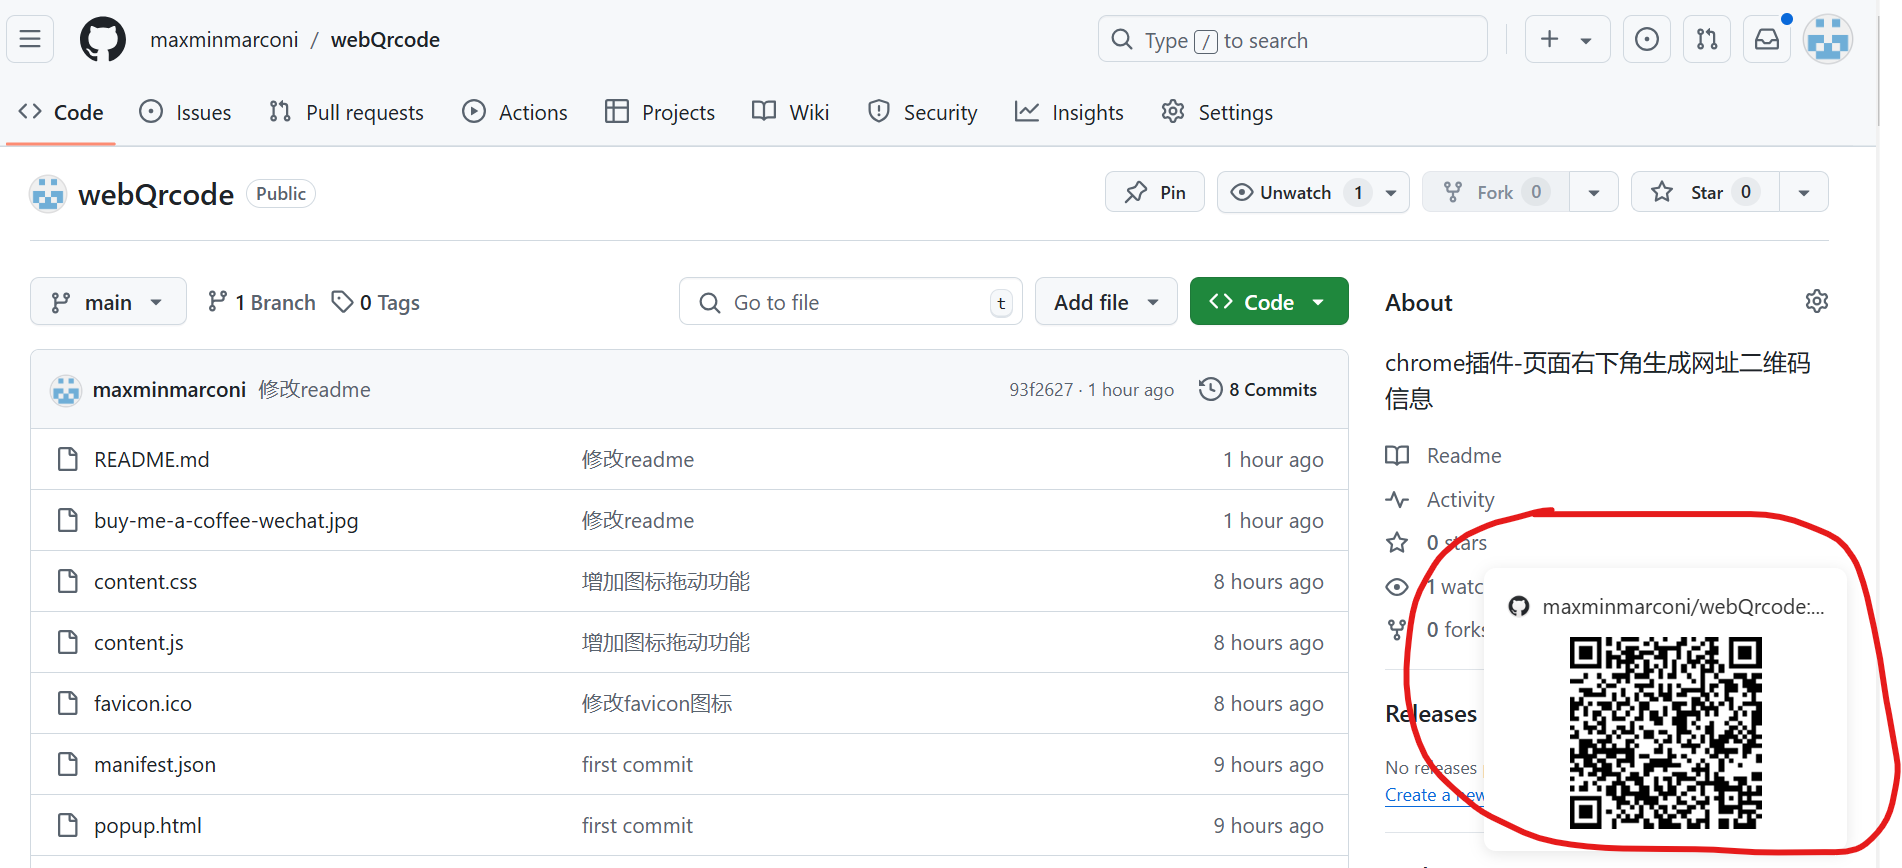Open the notifications inbox icon
1902x868 pixels.
pyautogui.click(x=1767, y=39)
